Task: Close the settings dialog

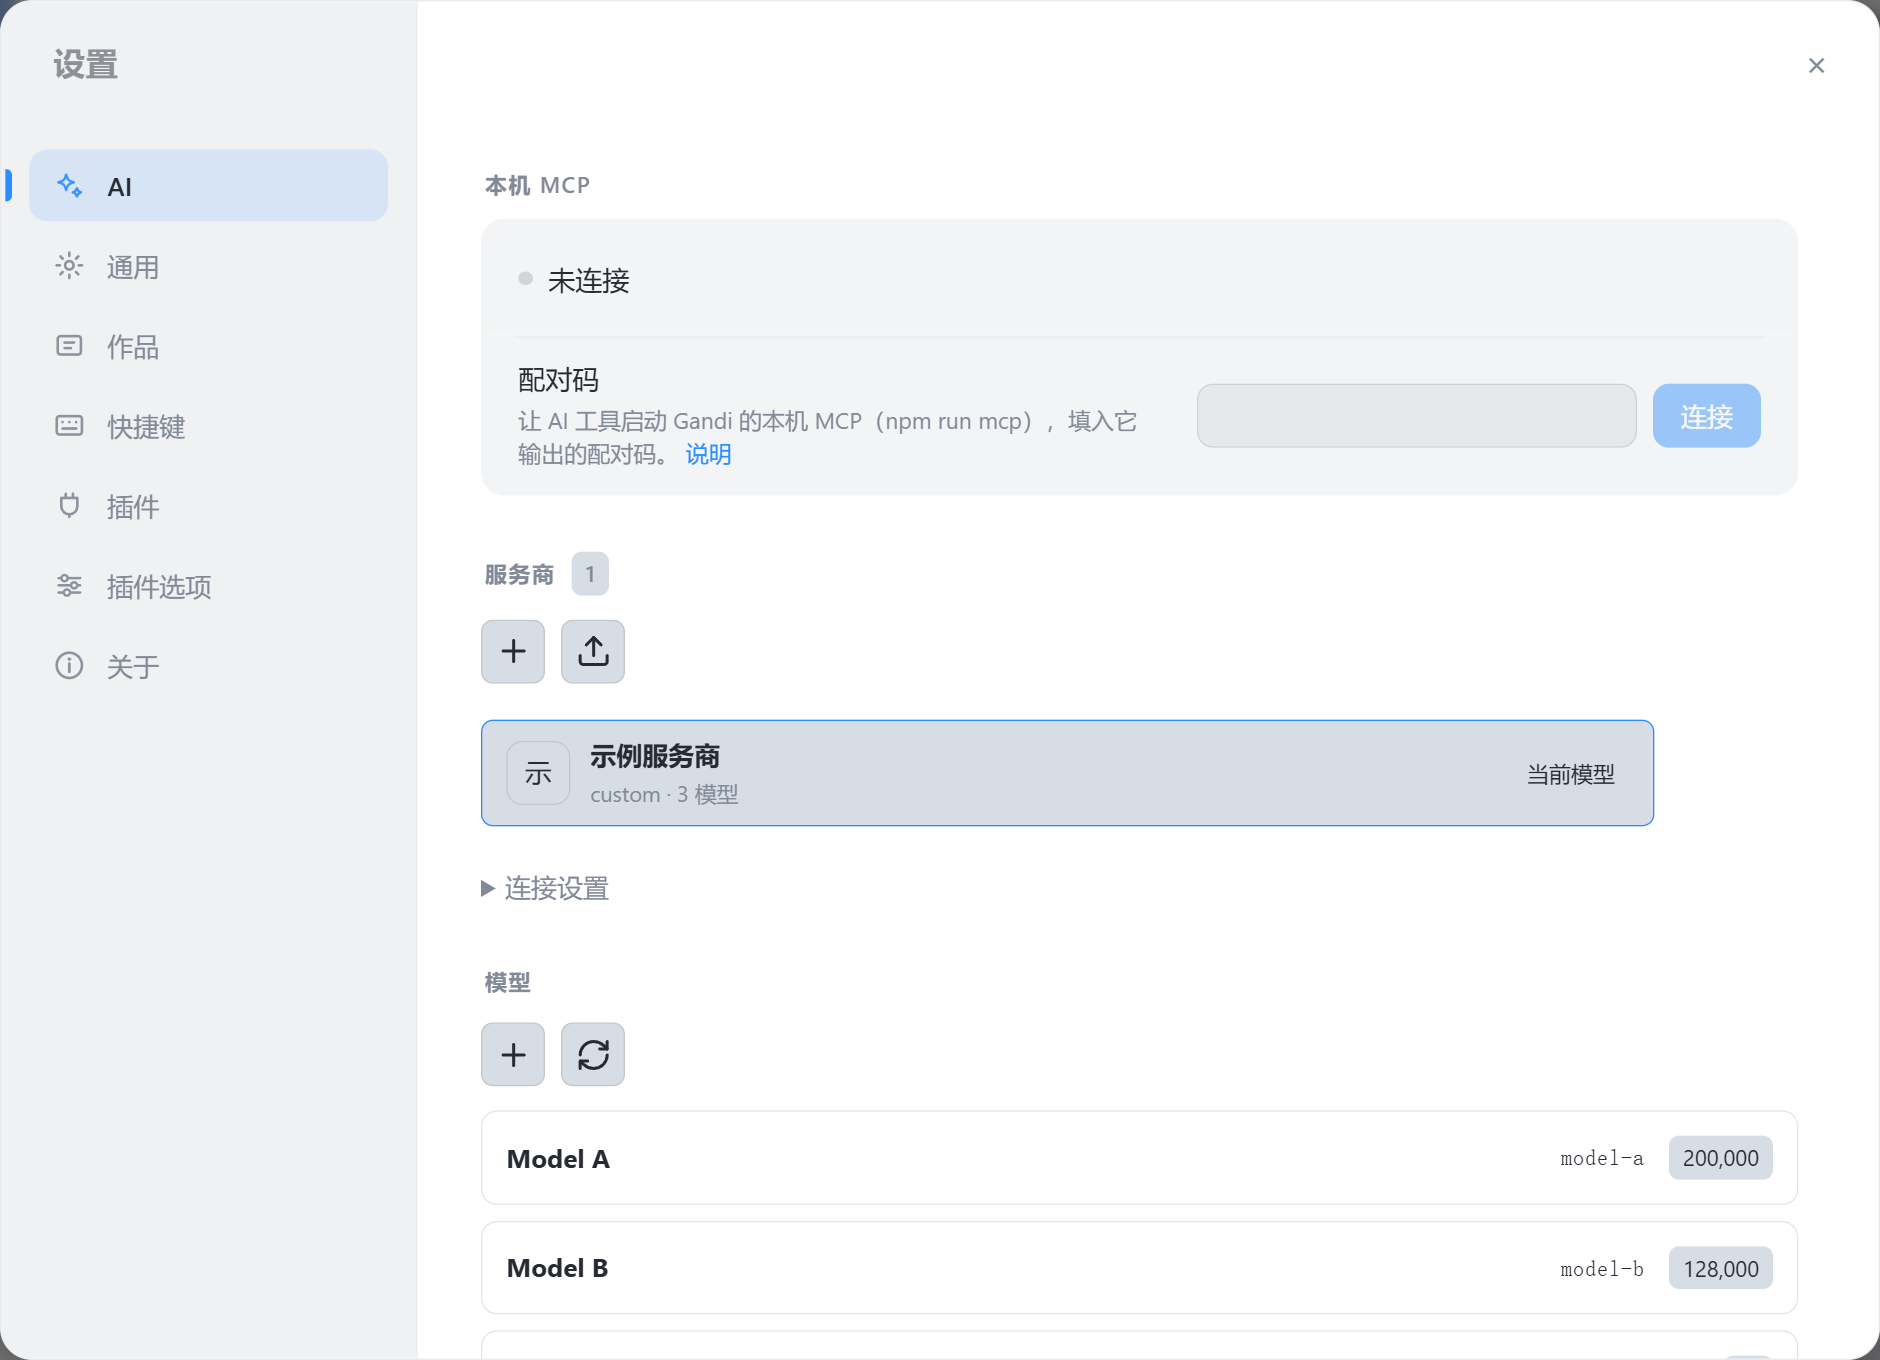Action: coord(1817,66)
